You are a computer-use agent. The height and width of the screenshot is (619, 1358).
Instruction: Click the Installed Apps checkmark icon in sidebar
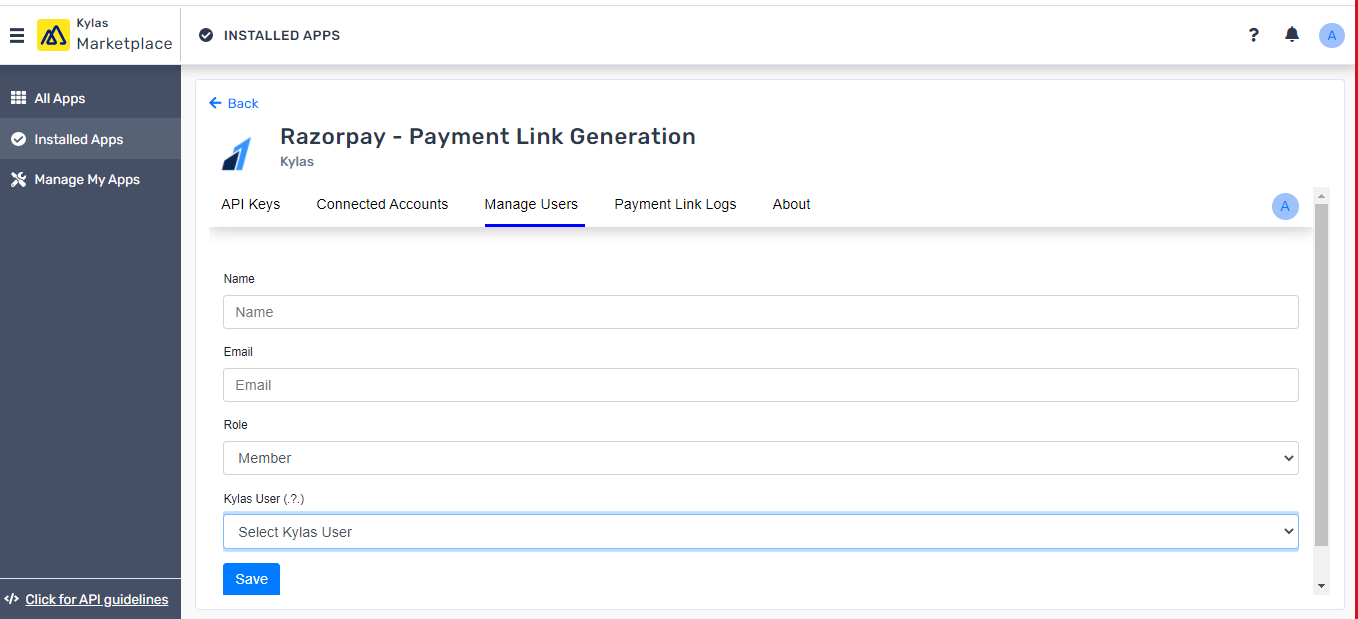click(18, 139)
